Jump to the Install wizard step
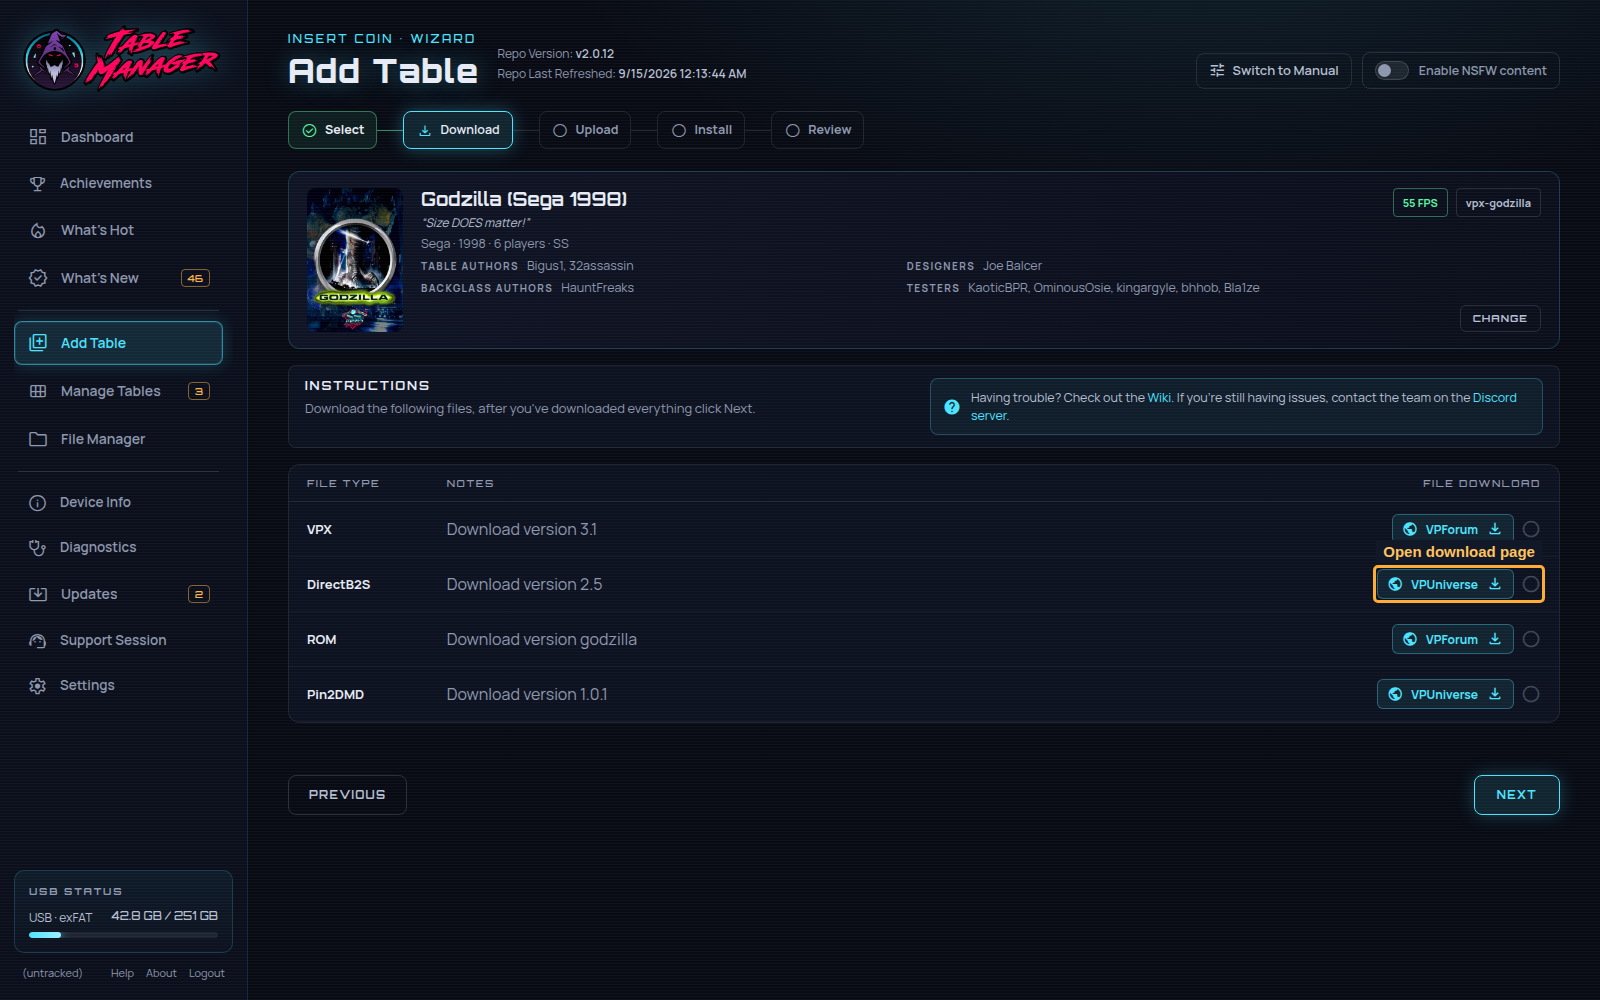1600x1000 pixels. (x=701, y=130)
